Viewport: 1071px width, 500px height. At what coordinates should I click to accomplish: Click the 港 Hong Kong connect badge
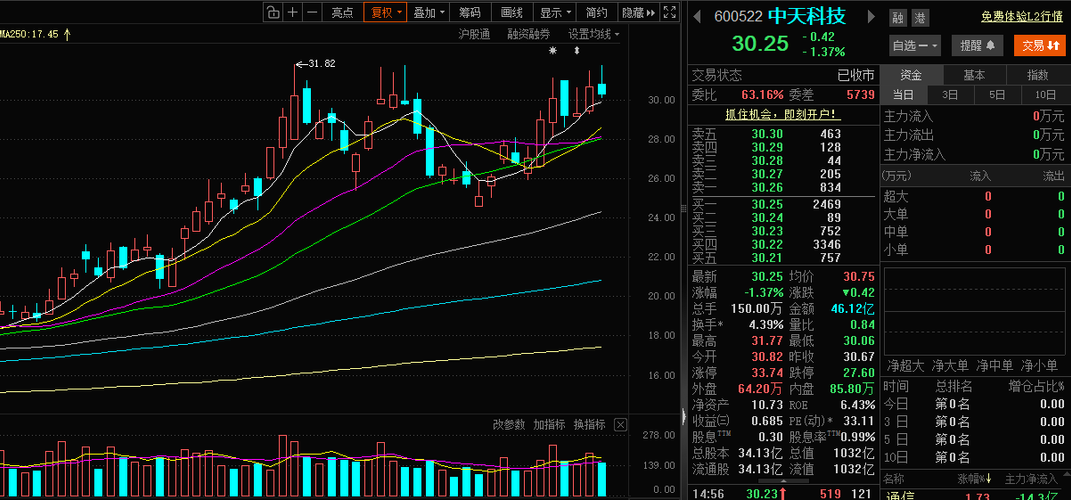[x=920, y=18]
